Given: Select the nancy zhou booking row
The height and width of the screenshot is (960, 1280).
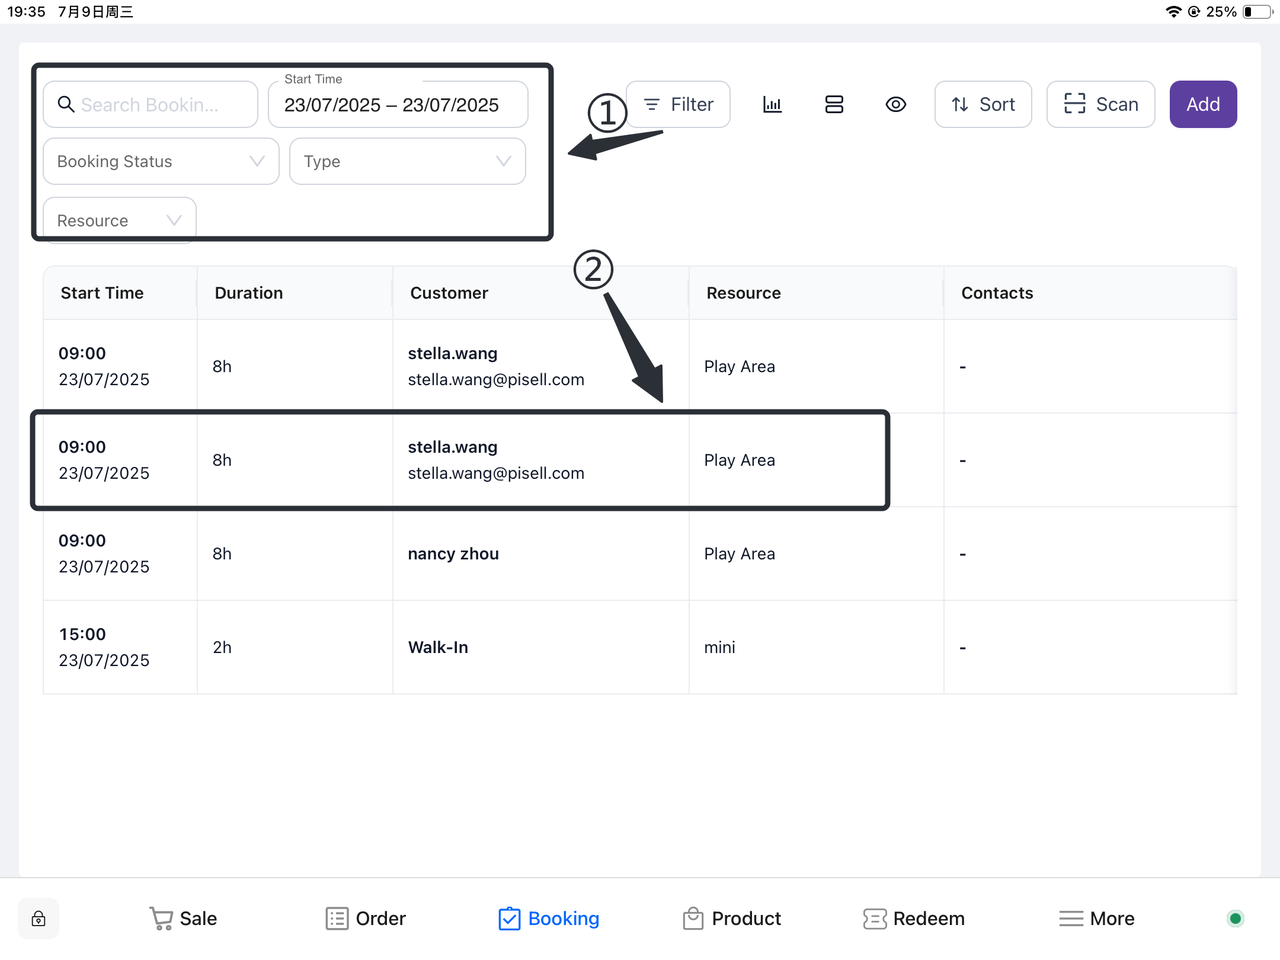Looking at the screenshot, I should [x=453, y=554].
